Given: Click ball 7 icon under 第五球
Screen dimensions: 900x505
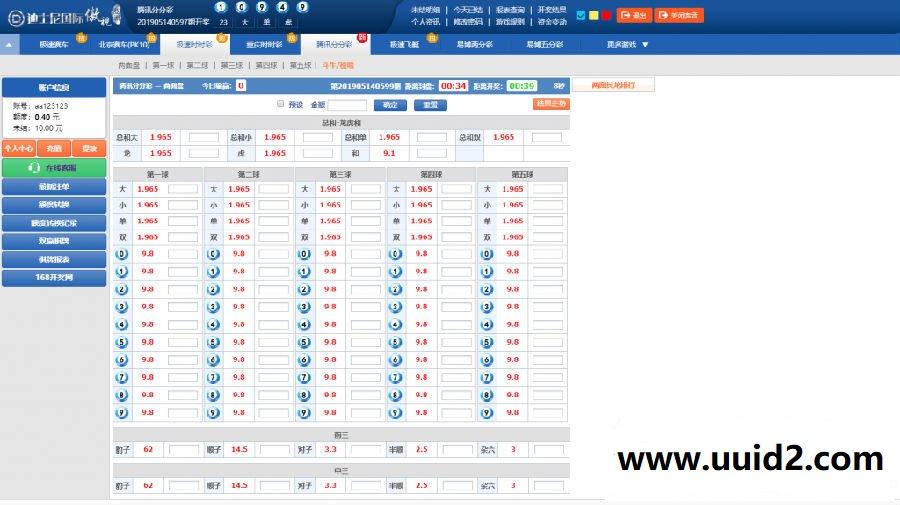Looking at the screenshot, I should click(487, 378).
